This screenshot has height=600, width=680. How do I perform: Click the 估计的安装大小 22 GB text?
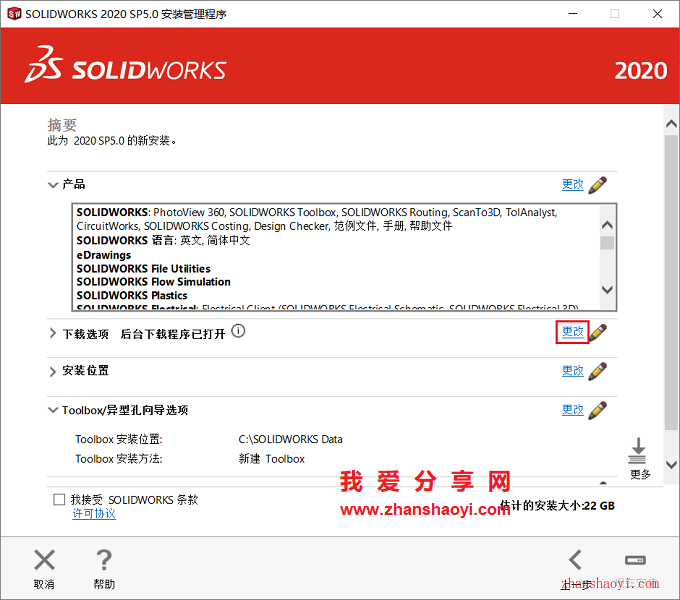(557, 505)
